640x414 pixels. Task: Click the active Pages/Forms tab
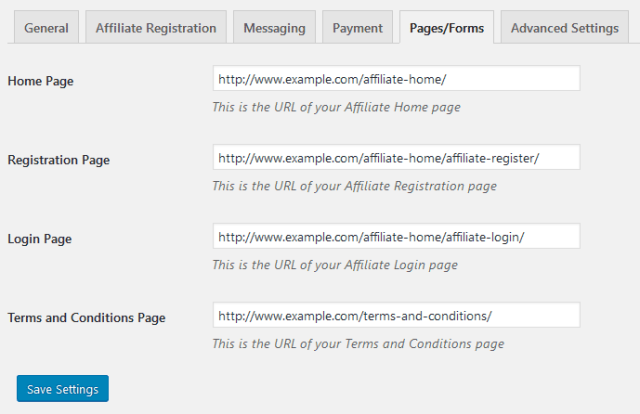(446, 28)
